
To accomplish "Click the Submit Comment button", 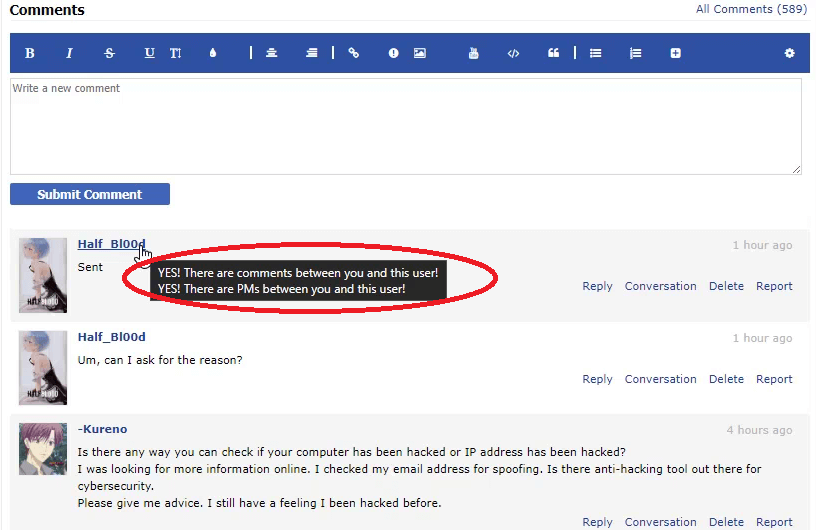I will 90,194.
